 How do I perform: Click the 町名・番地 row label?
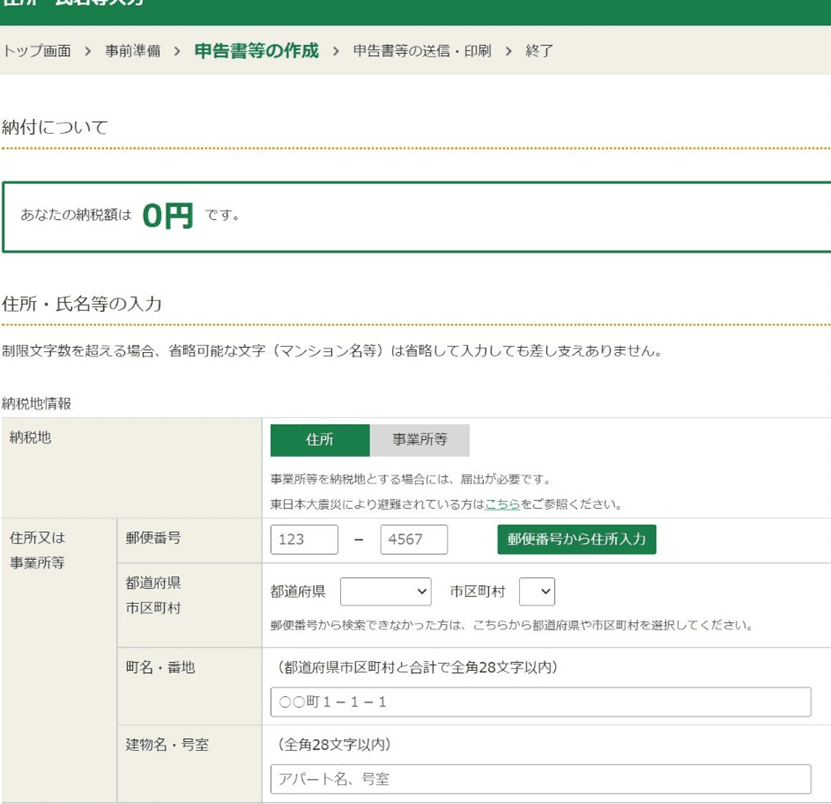tap(160, 667)
